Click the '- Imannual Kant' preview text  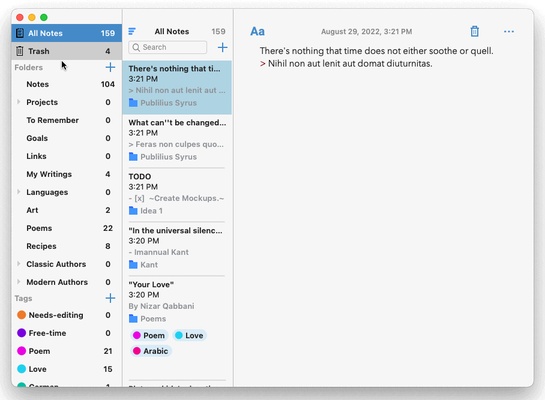coord(158,252)
